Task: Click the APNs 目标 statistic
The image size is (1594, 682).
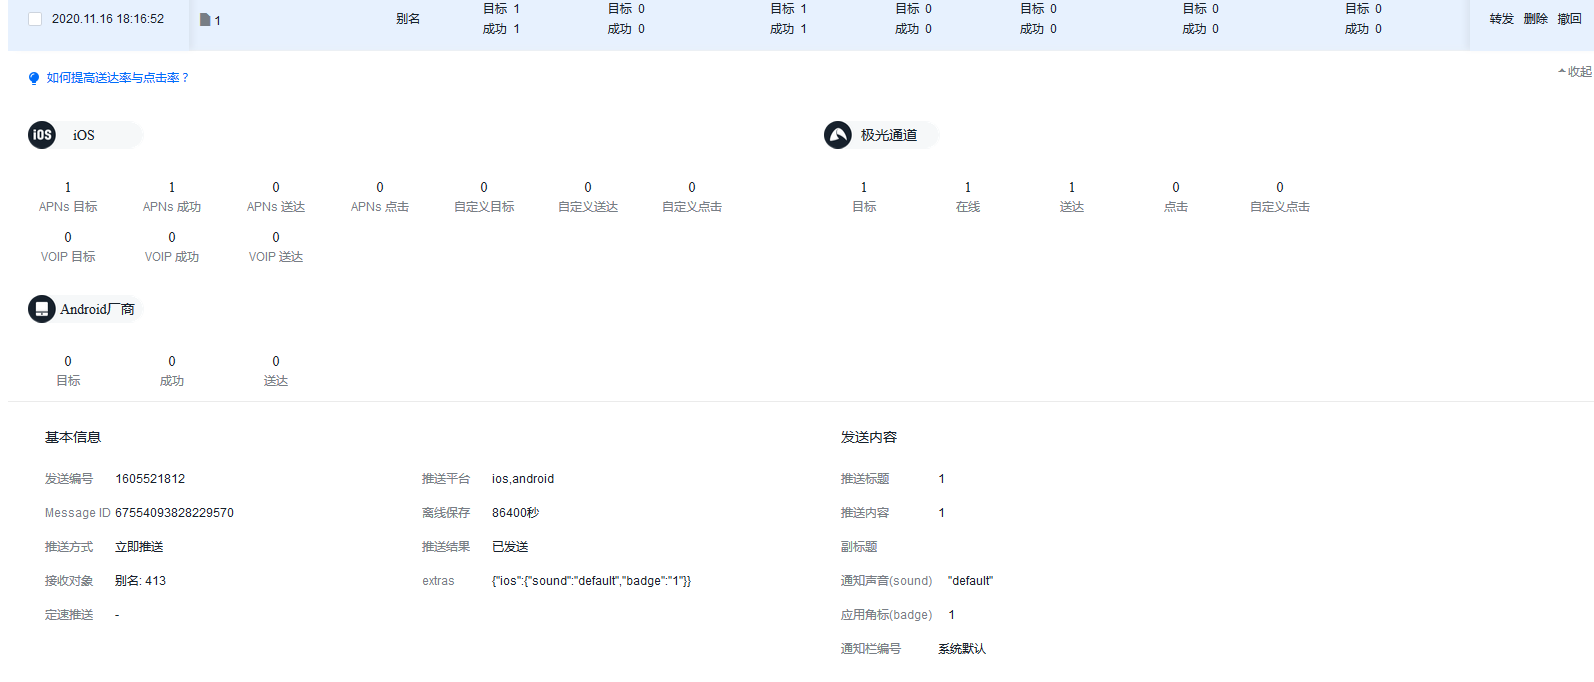Action: click(68, 197)
